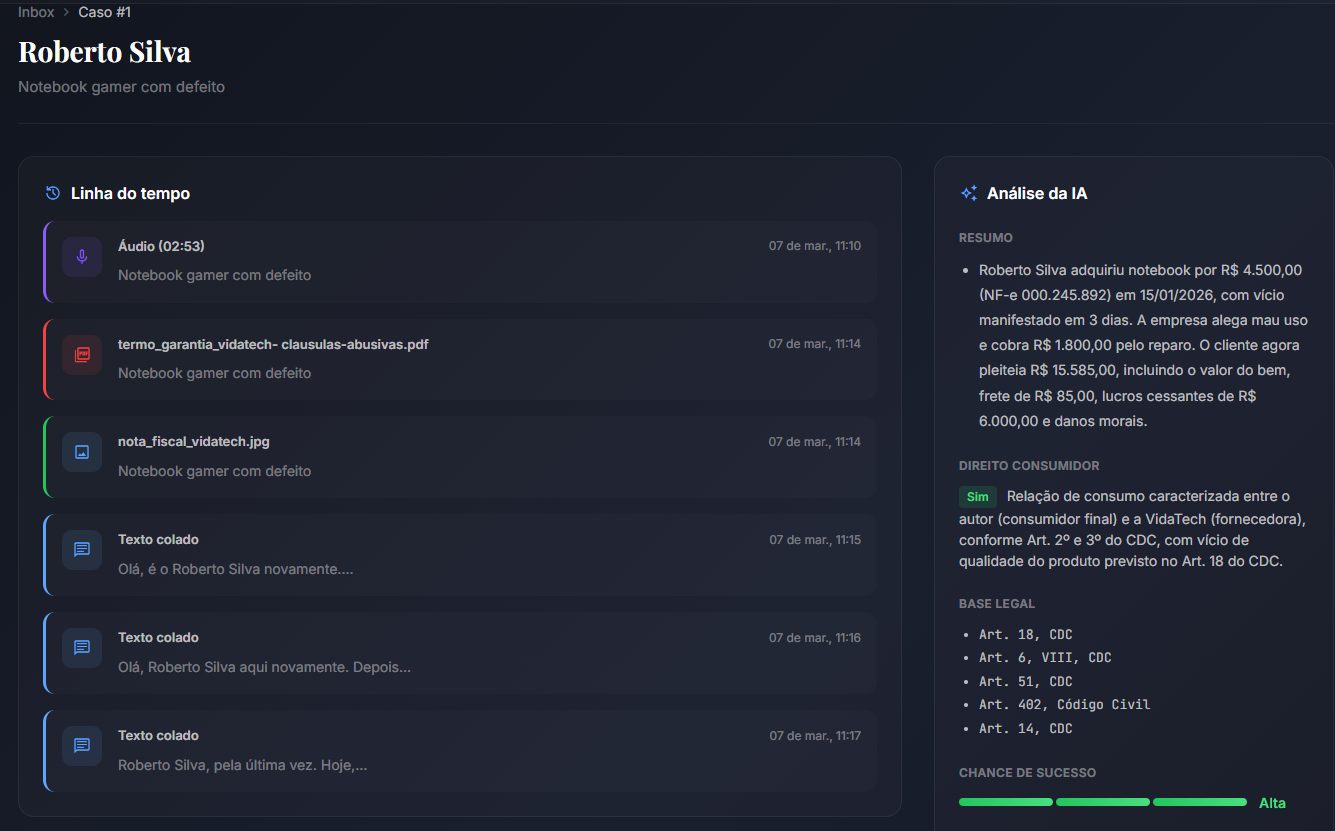Click Art. 14, CDC legal item
1335x831 pixels.
[x=1026, y=729]
